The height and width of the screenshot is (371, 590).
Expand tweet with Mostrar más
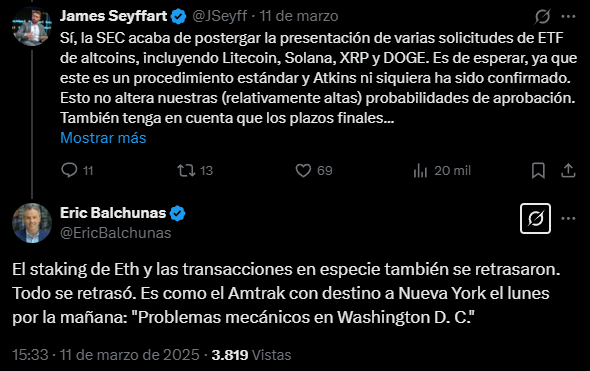[103, 138]
